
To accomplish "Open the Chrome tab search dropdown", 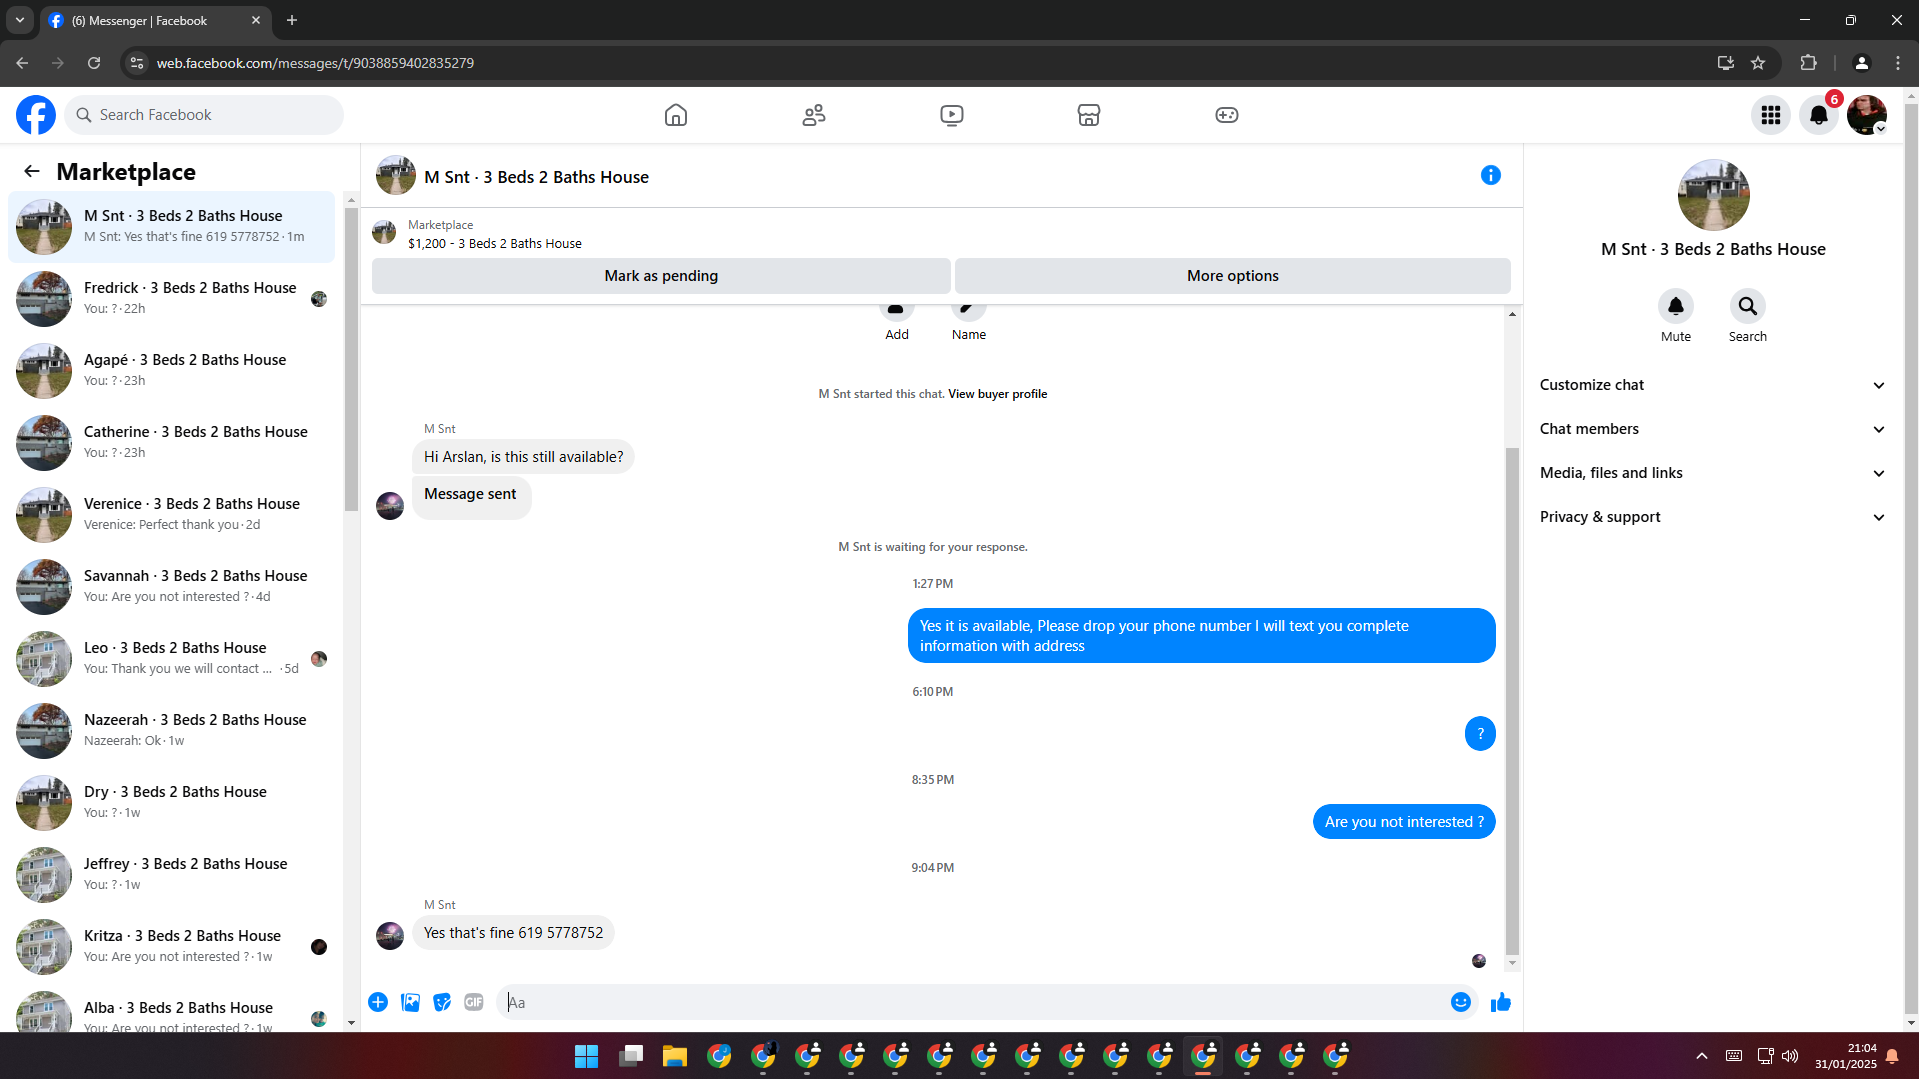I will point(20,20).
